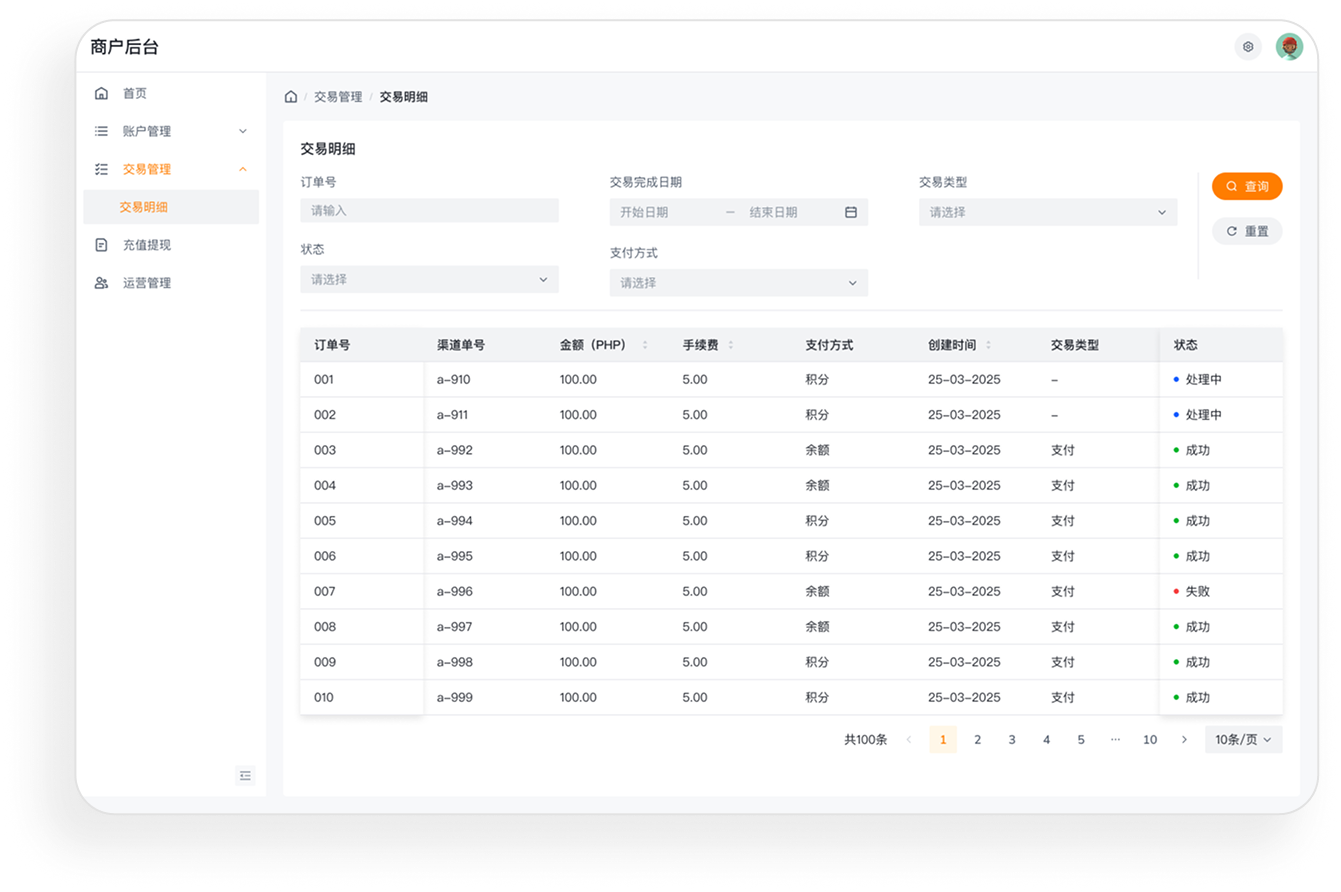The width and height of the screenshot is (1341, 892).
Task: Go to page 4
Action: tap(1046, 740)
